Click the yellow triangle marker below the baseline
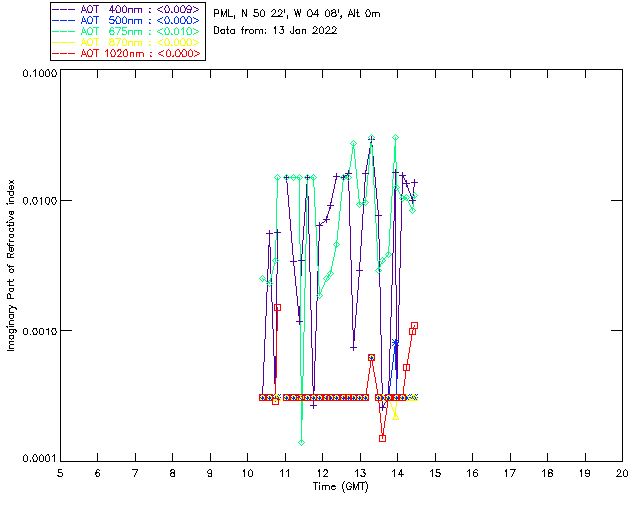Viewport: 640px width, 512px height. tap(395, 417)
